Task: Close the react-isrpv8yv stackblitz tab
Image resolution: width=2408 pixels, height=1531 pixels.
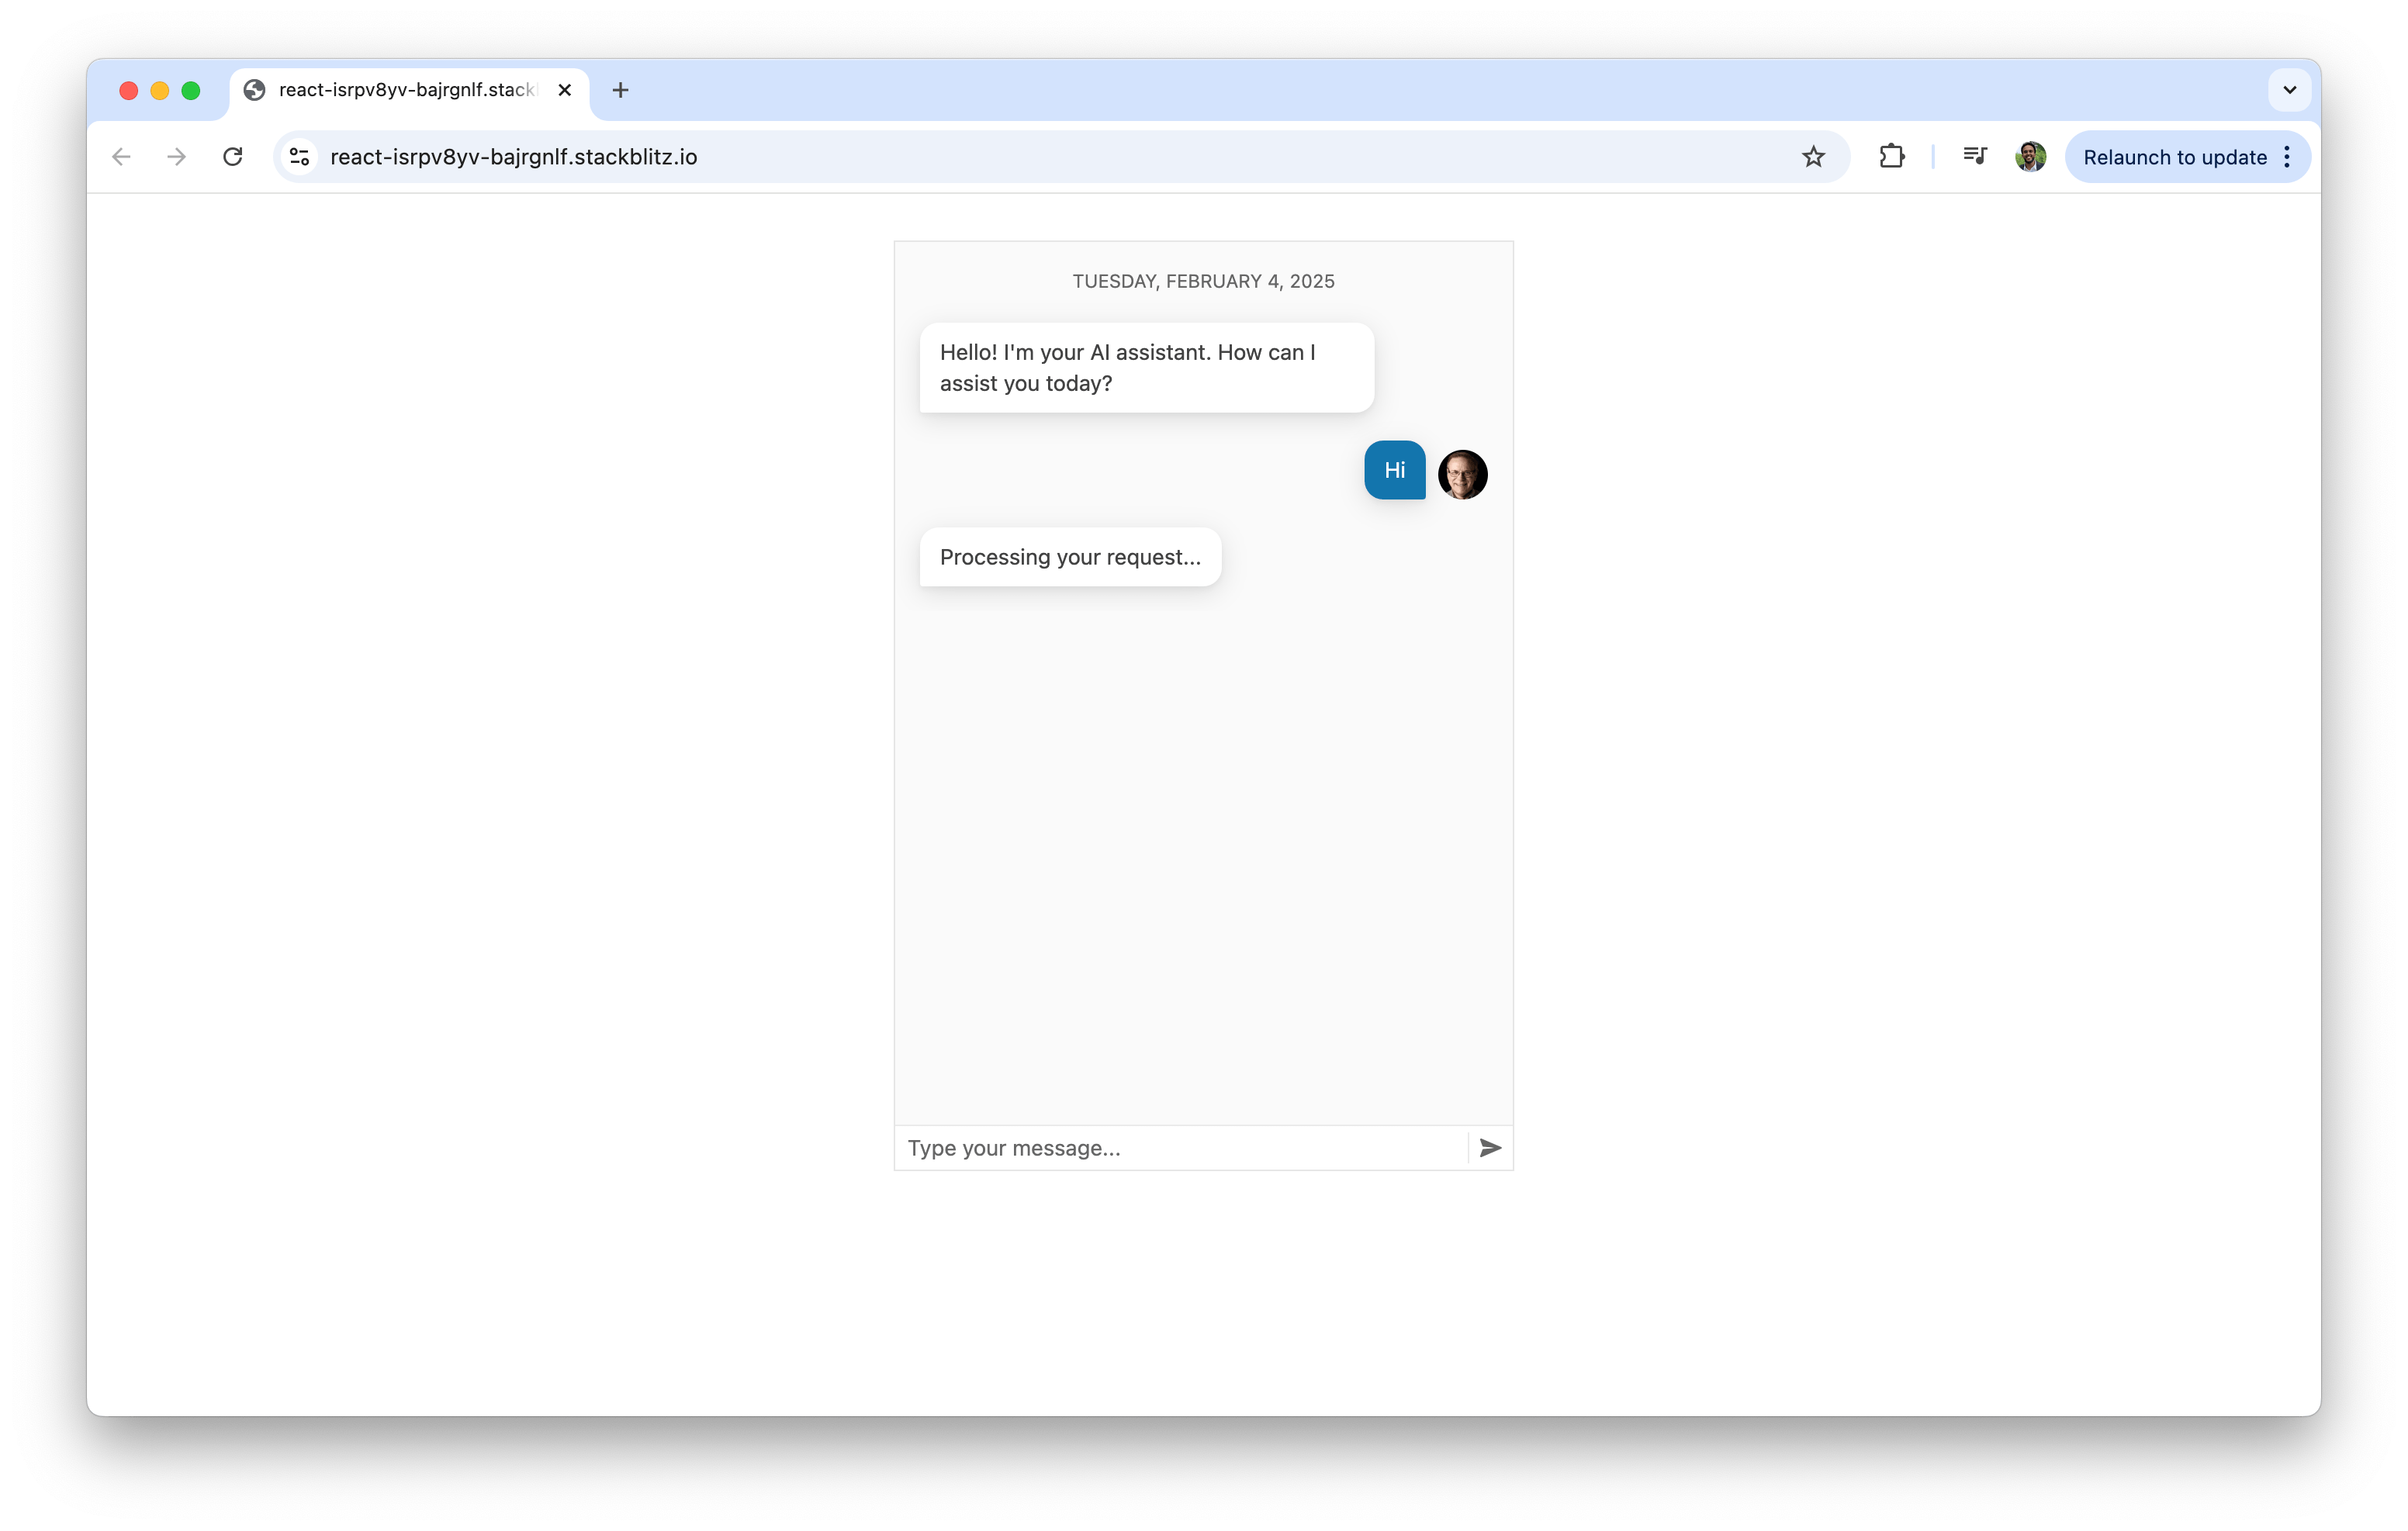Action: (565, 90)
